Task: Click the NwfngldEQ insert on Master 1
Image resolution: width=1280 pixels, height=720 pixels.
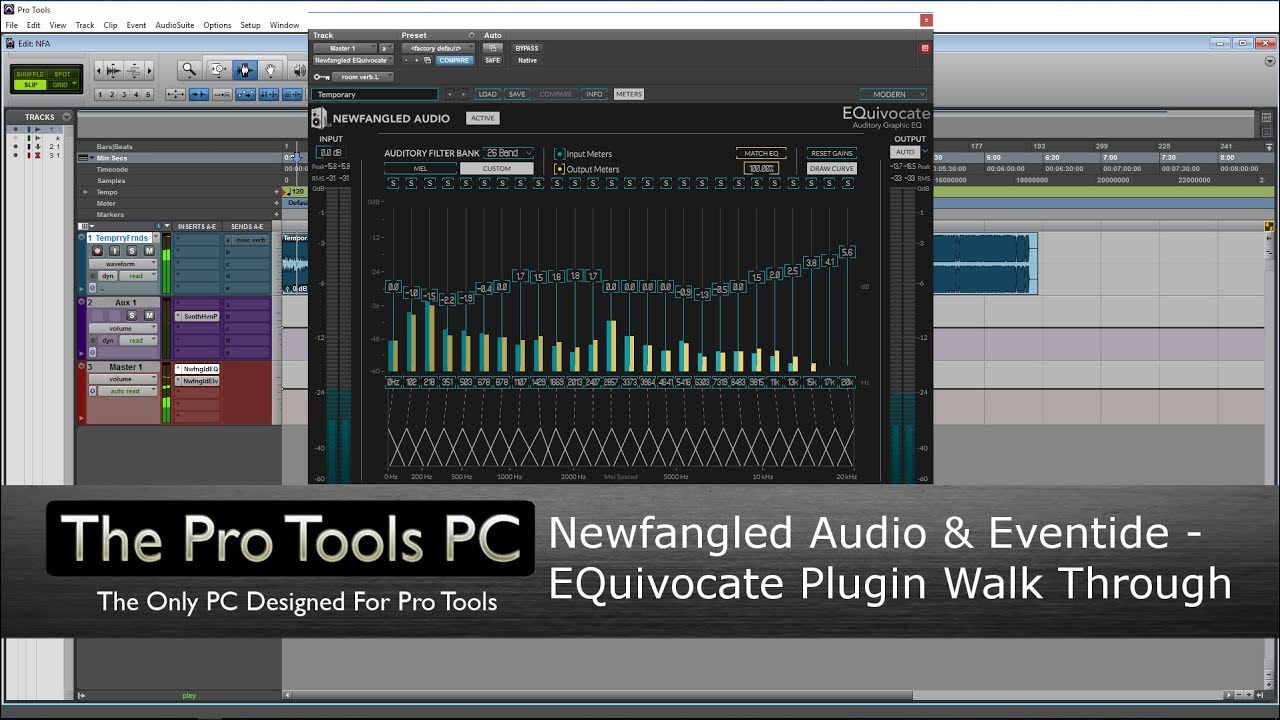Action: point(197,369)
